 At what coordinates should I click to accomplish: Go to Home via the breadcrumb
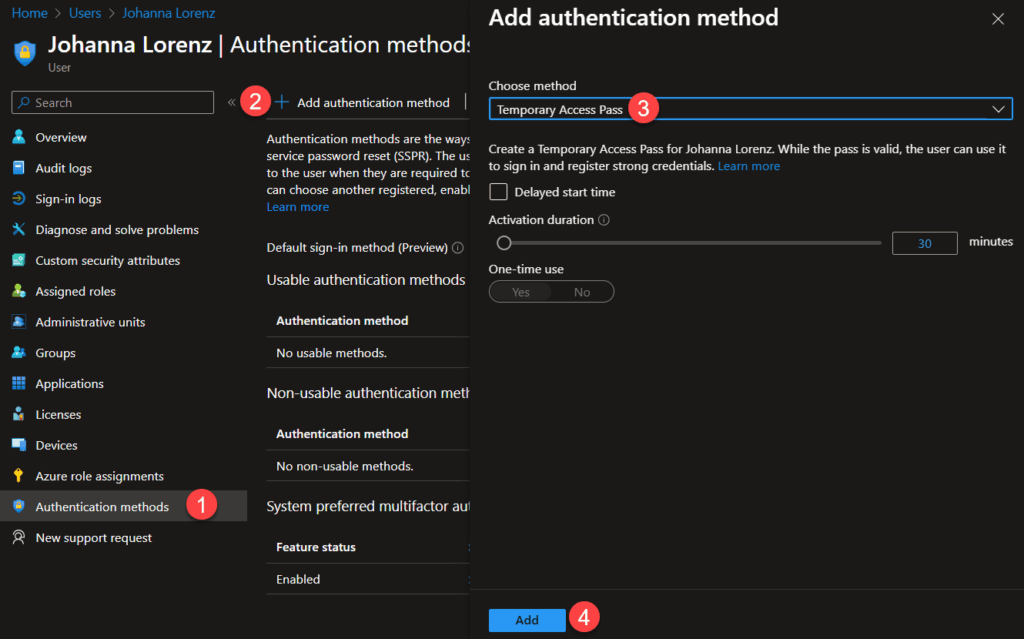(x=29, y=13)
